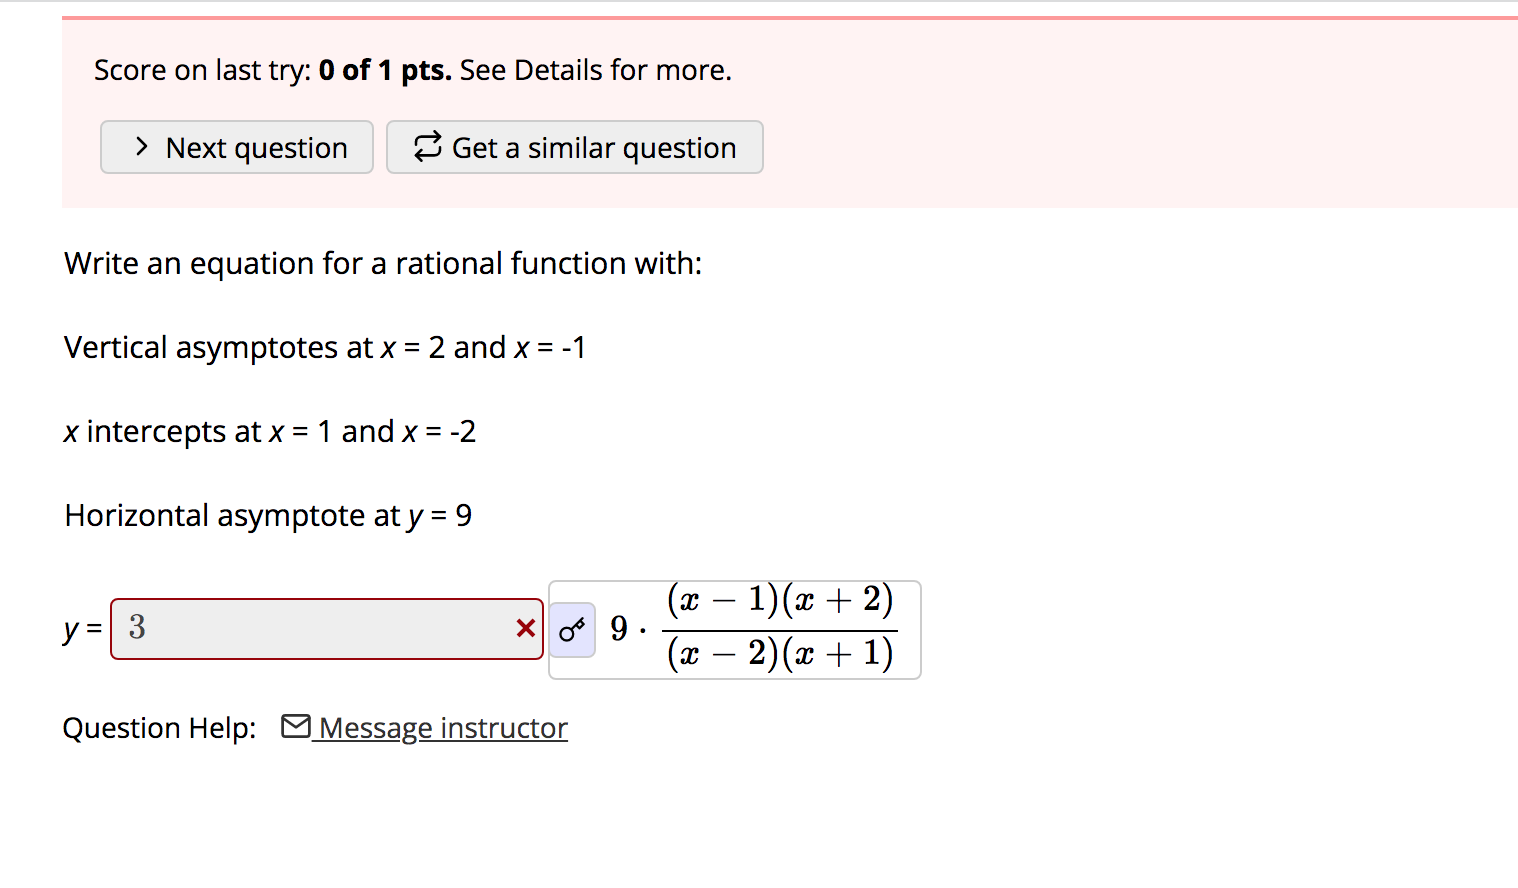Open Message instructor
Viewport: 1518px width, 888px height.
[441, 727]
